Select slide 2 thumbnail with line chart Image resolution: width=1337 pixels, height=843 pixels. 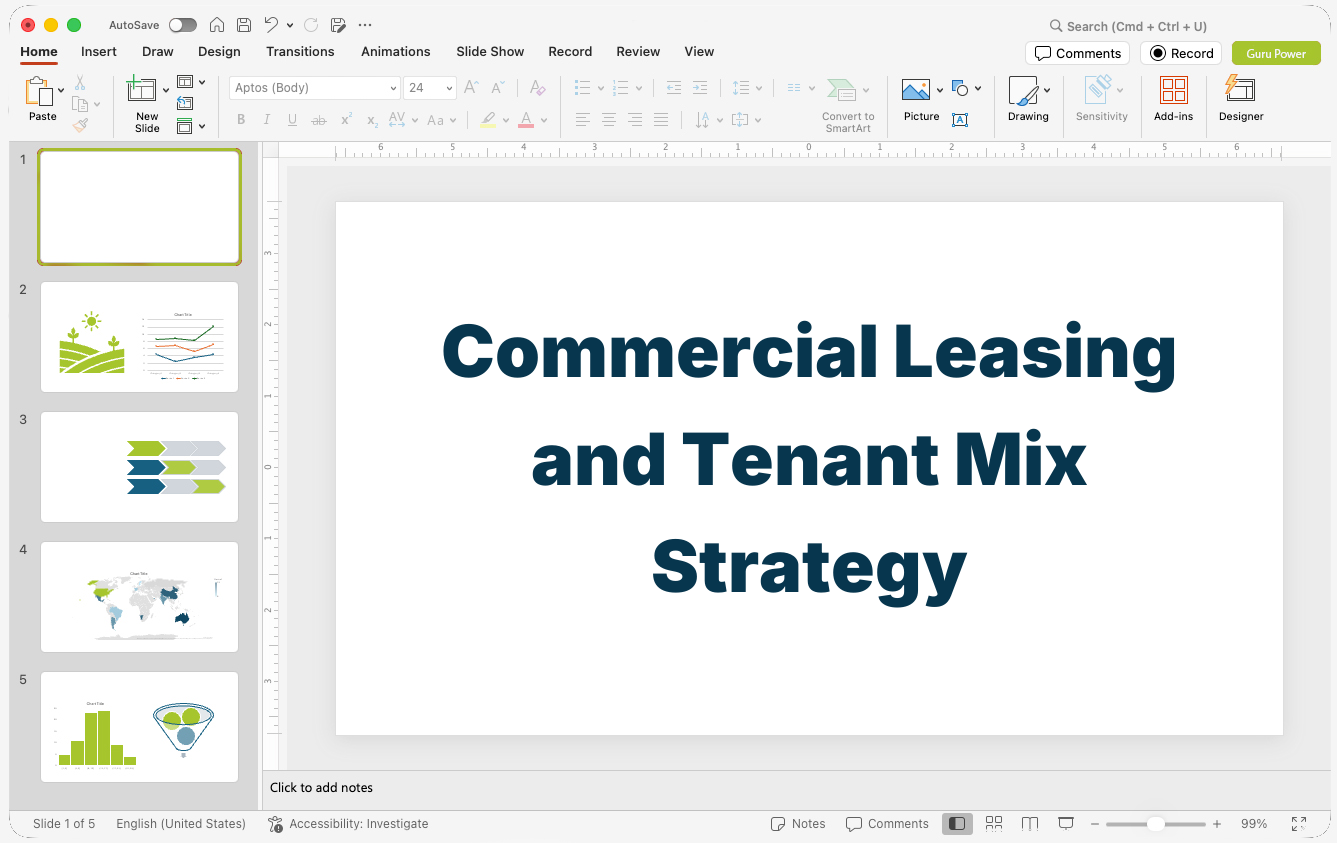(x=139, y=337)
